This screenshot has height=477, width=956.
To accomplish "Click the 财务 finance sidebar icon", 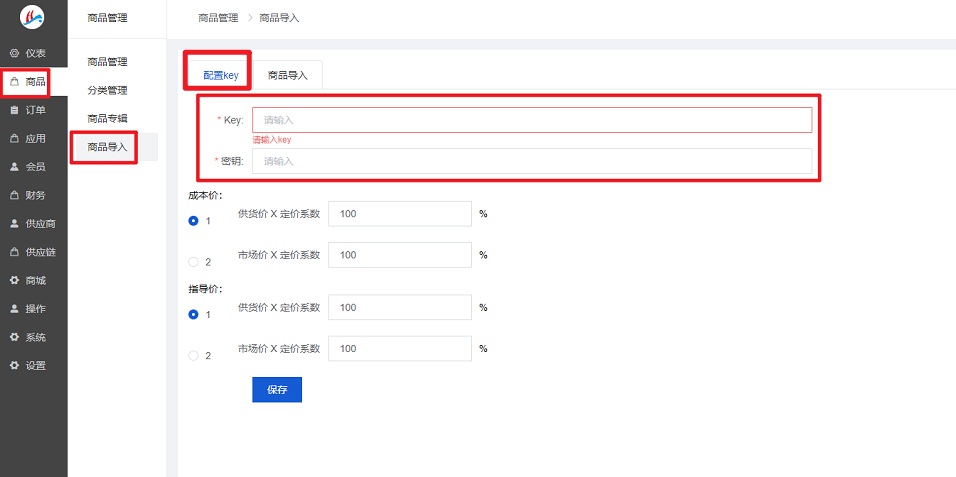I will pyautogui.click(x=15, y=196).
